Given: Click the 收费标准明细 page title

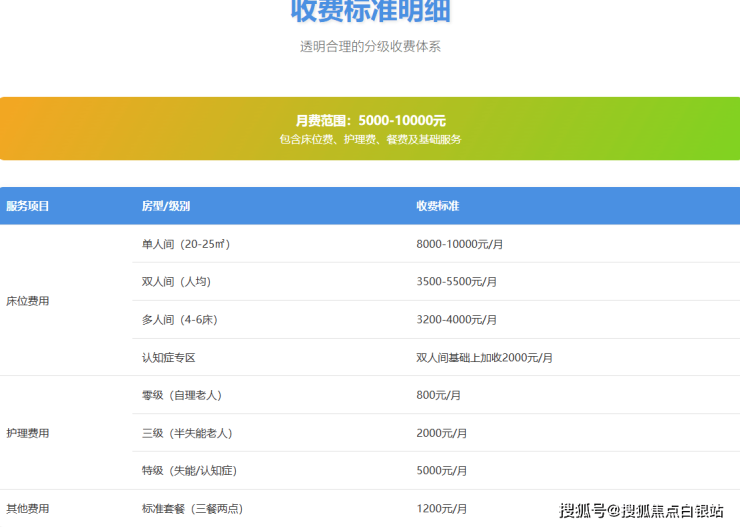Looking at the screenshot, I should 370,12.
